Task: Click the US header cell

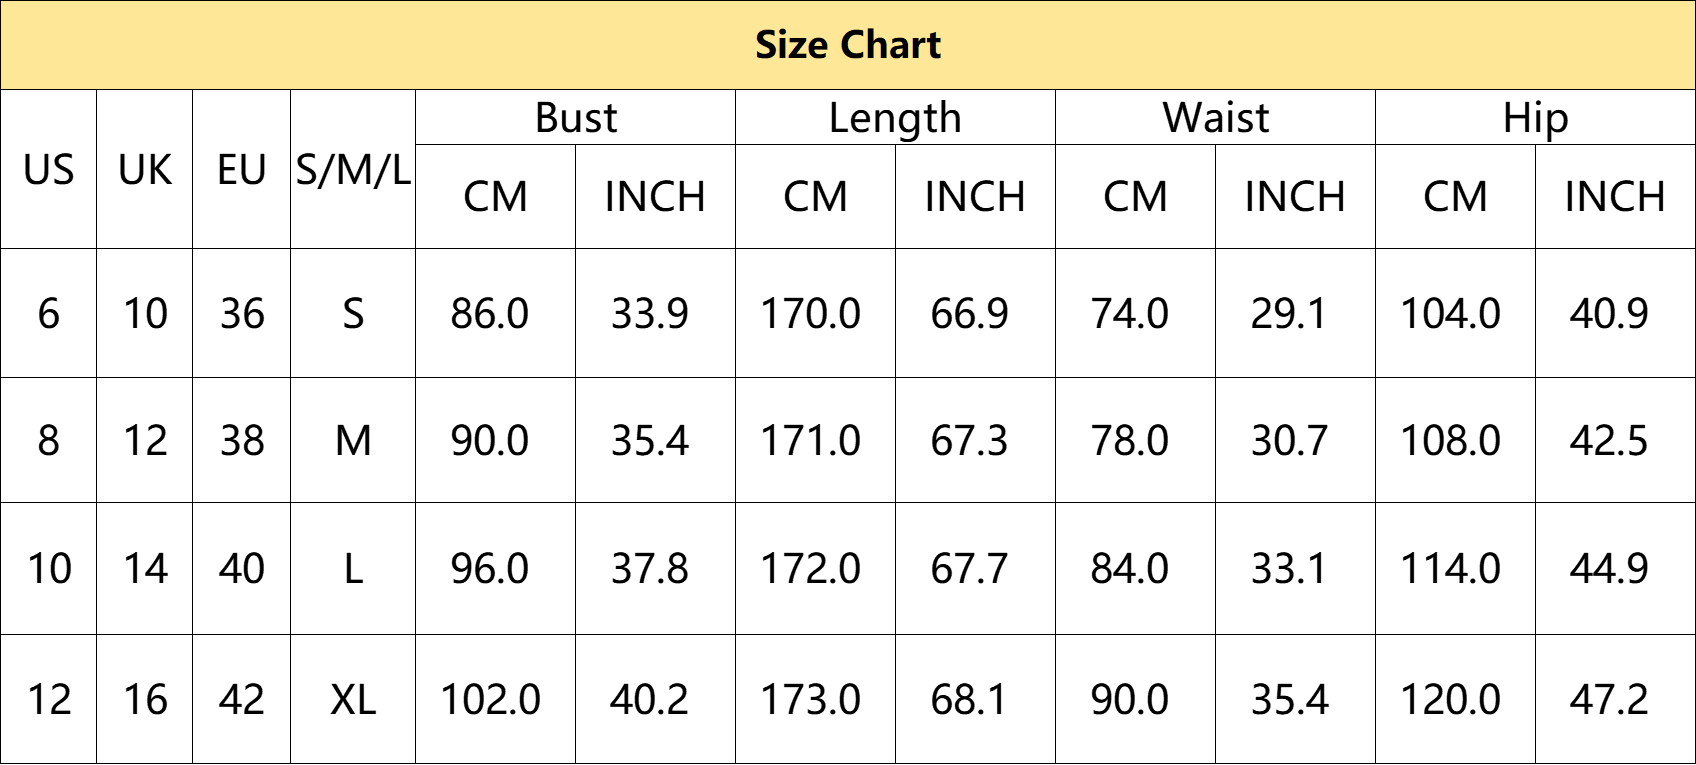Action: [x=49, y=170]
